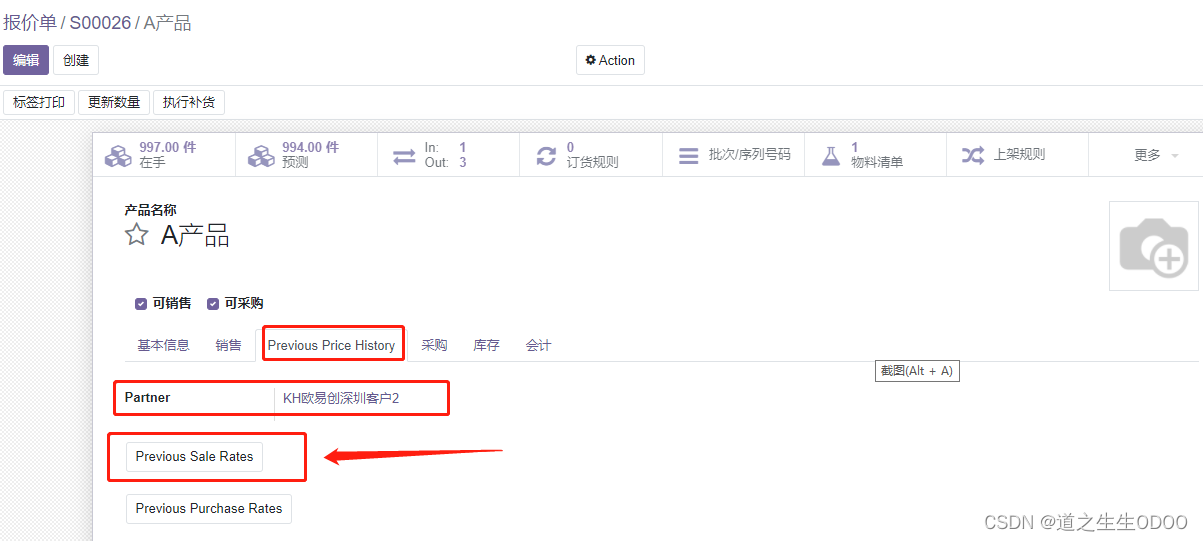Viewport: 1203px width, 541px height.
Task: Open the 994.00 件 预测 stat
Action: click(307, 155)
